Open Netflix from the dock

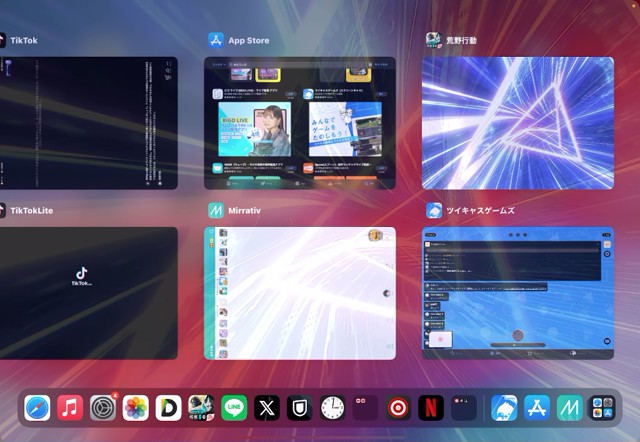coord(431,408)
